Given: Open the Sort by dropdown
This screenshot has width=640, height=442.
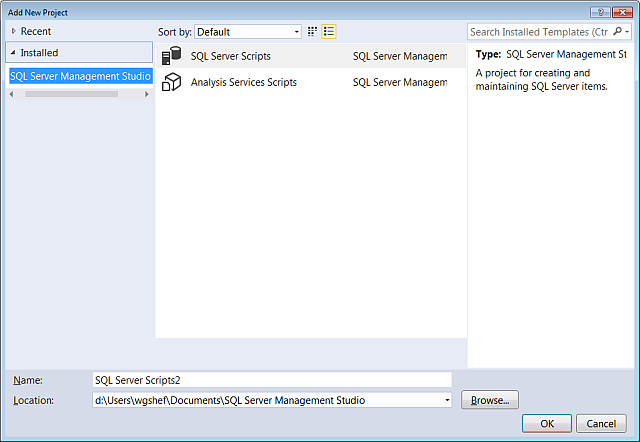Looking at the screenshot, I should click(x=247, y=32).
